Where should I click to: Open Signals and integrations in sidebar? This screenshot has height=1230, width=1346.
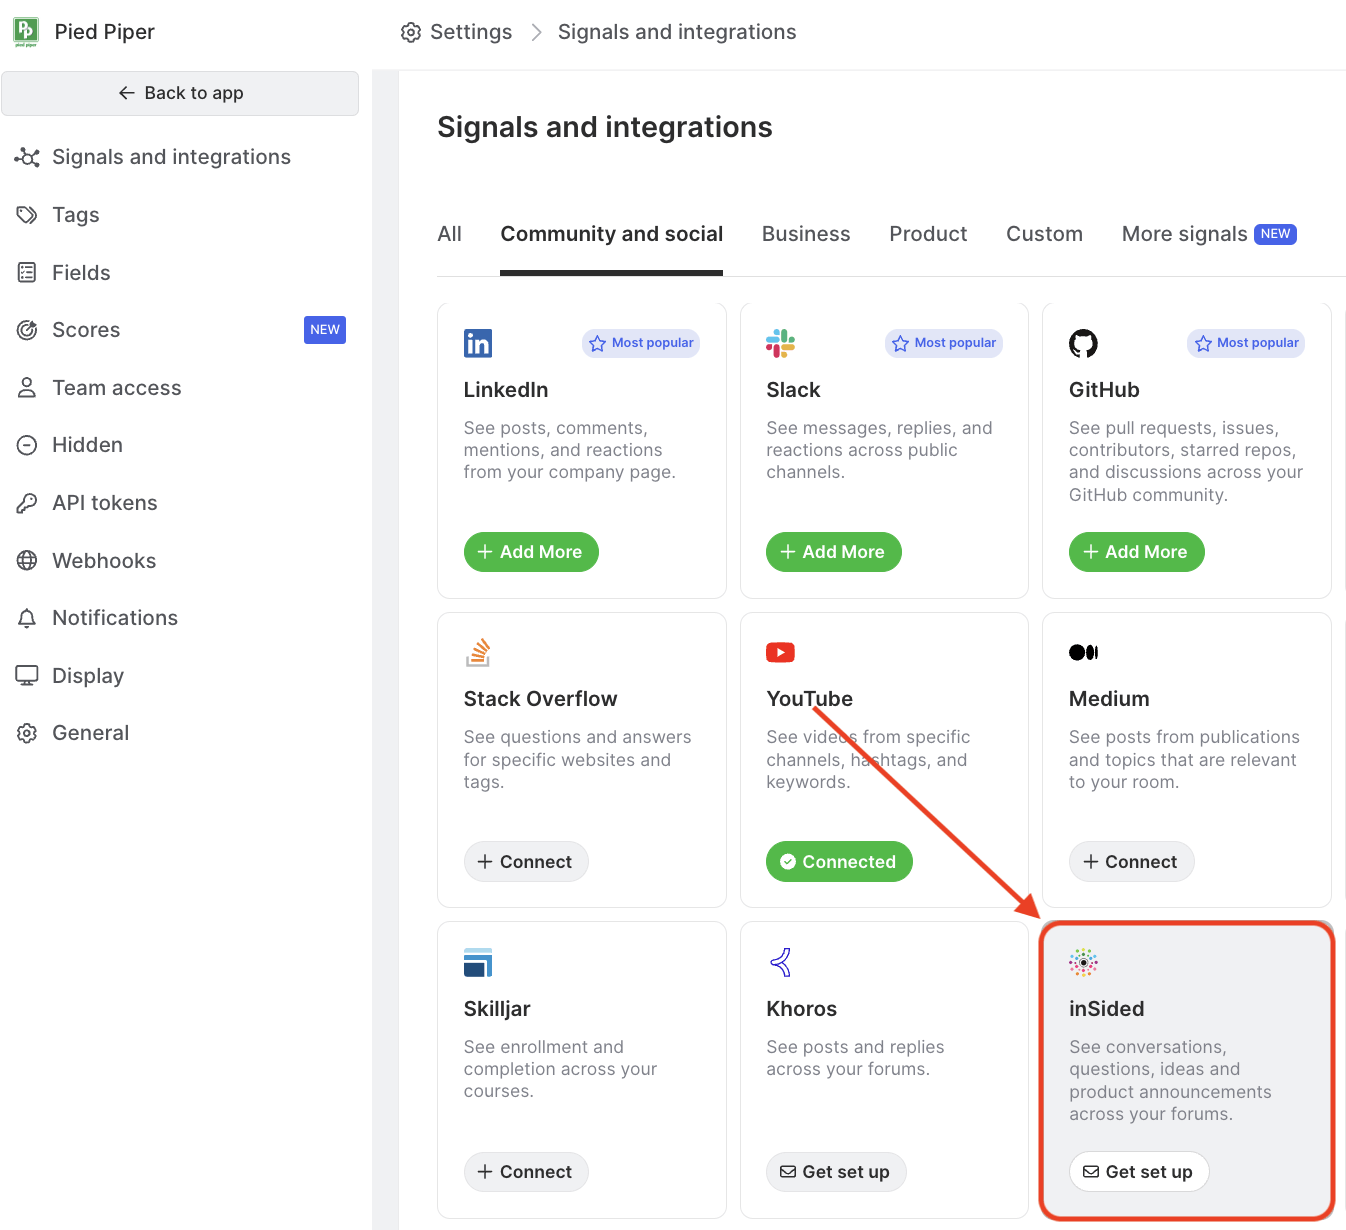tap(171, 157)
